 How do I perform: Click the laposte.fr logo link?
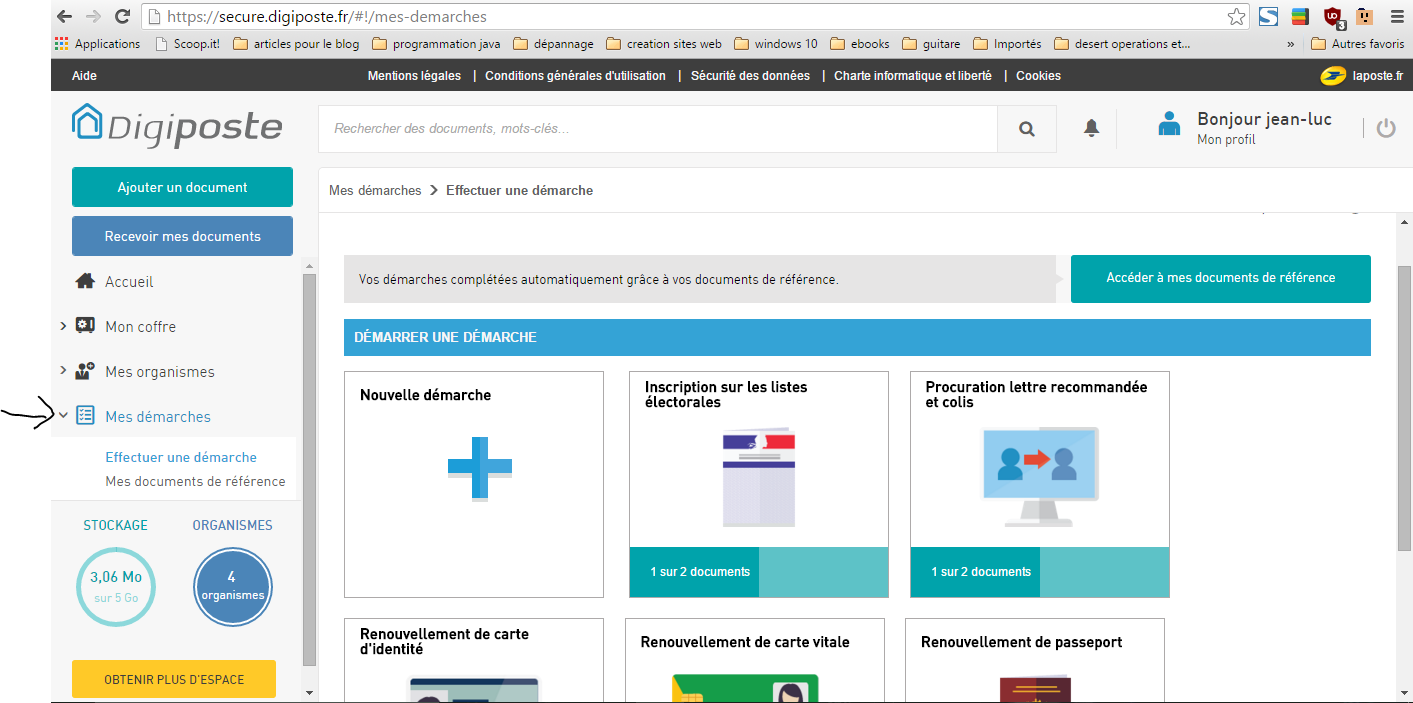click(1360, 75)
